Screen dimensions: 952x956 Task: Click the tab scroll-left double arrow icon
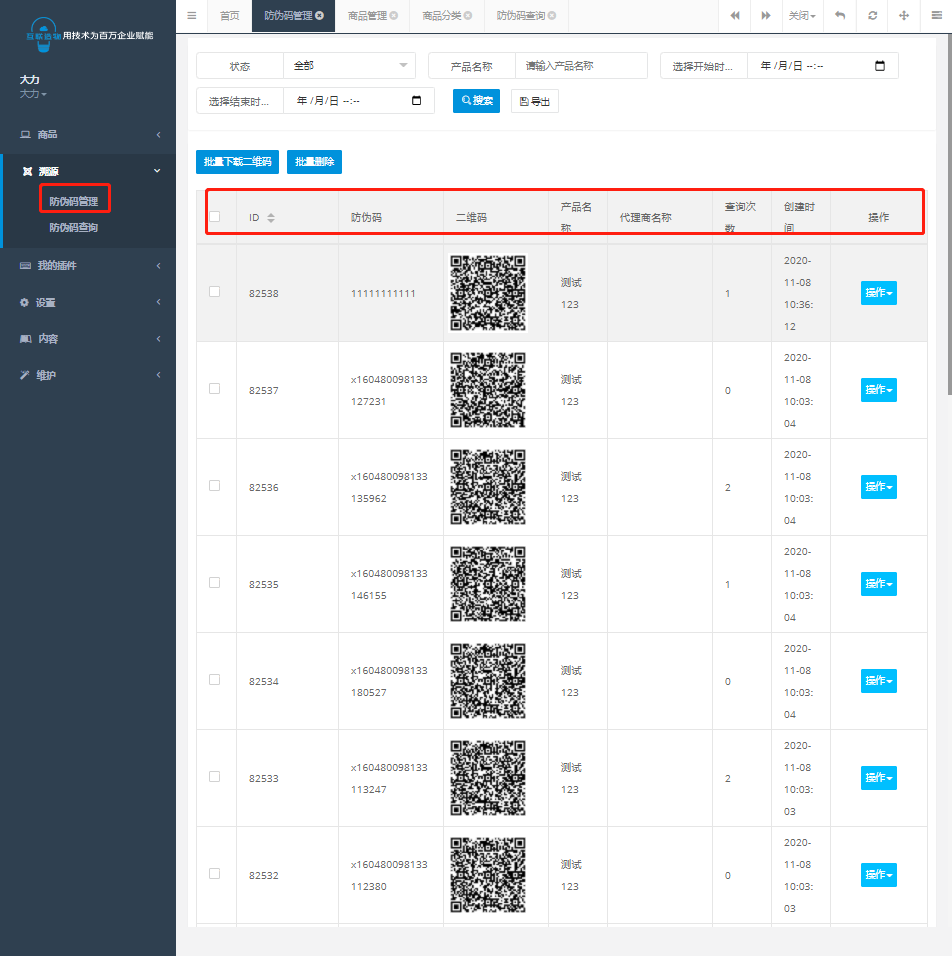[x=735, y=16]
